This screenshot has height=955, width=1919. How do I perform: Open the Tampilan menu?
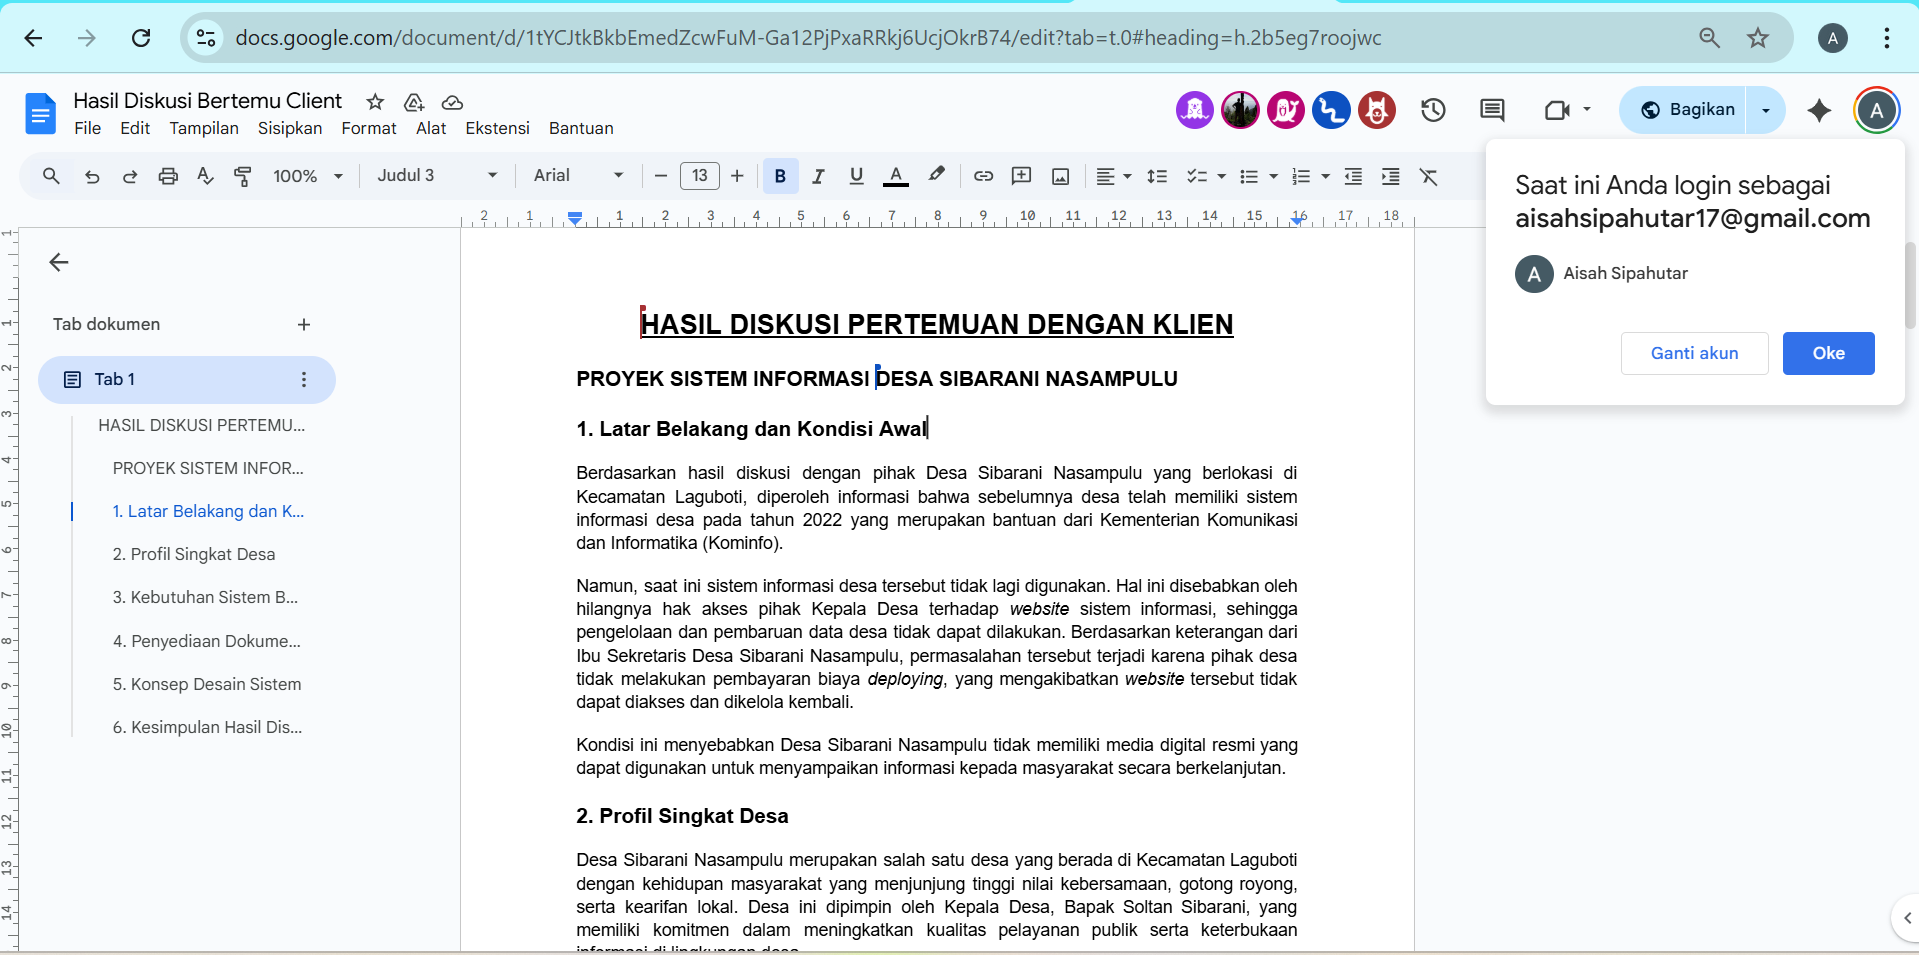pos(204,128)
